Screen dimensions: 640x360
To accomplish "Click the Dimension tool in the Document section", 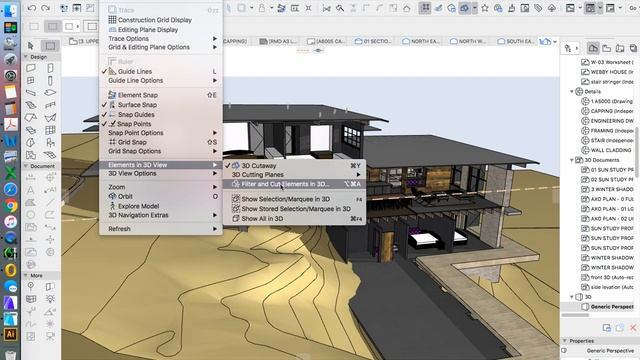I will 31,177.
